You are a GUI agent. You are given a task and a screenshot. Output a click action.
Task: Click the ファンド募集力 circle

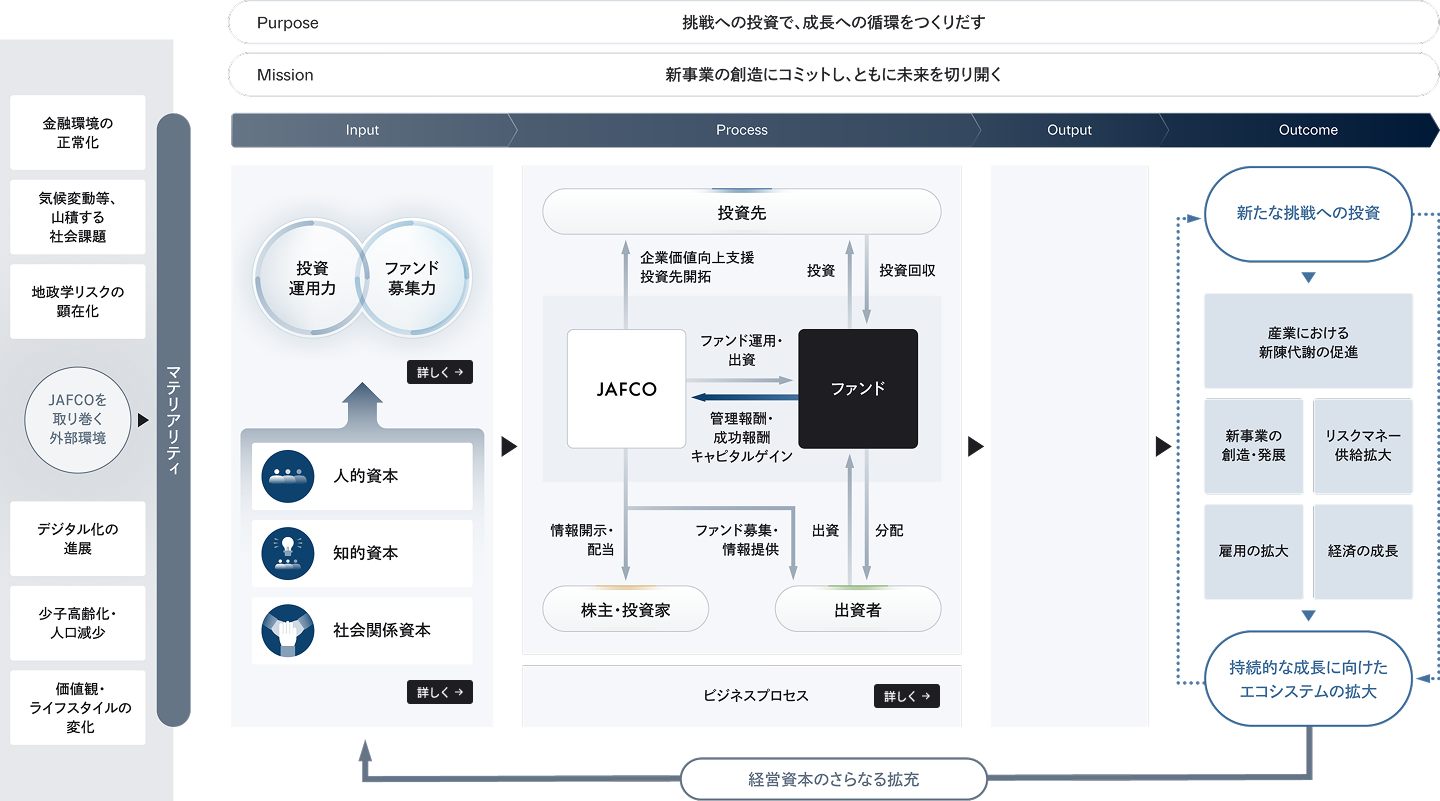pos(412,279)
